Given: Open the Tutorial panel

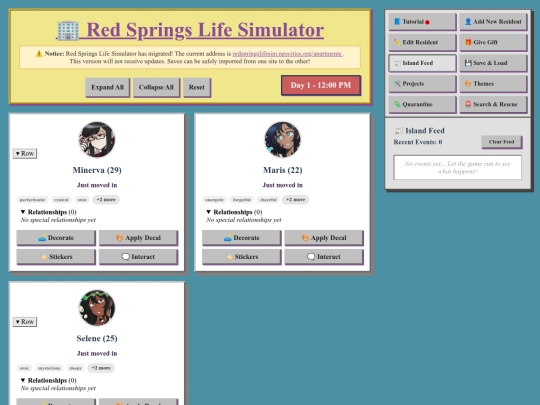Looking at the screenshot, I should (x=422, y=22).
